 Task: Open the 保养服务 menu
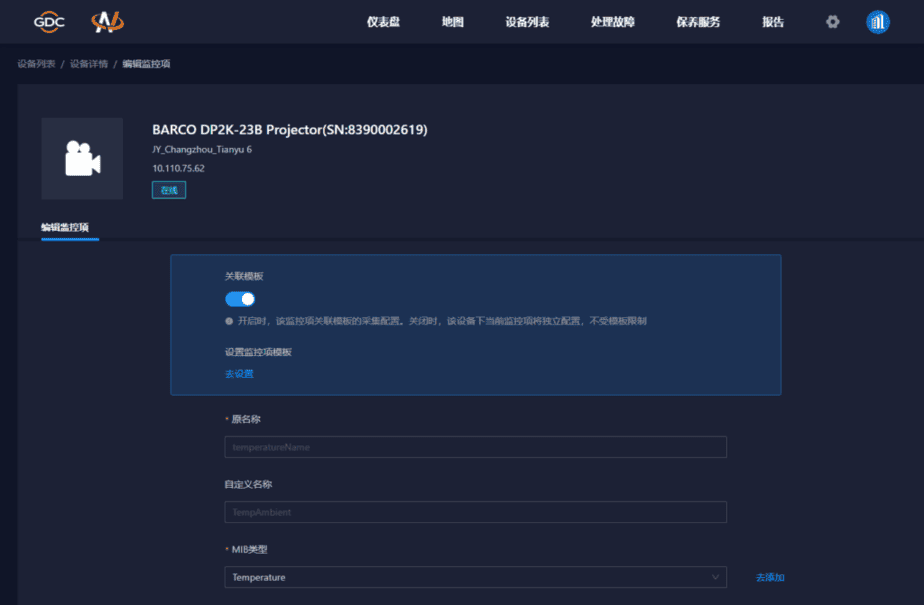(x=698, y=22)
